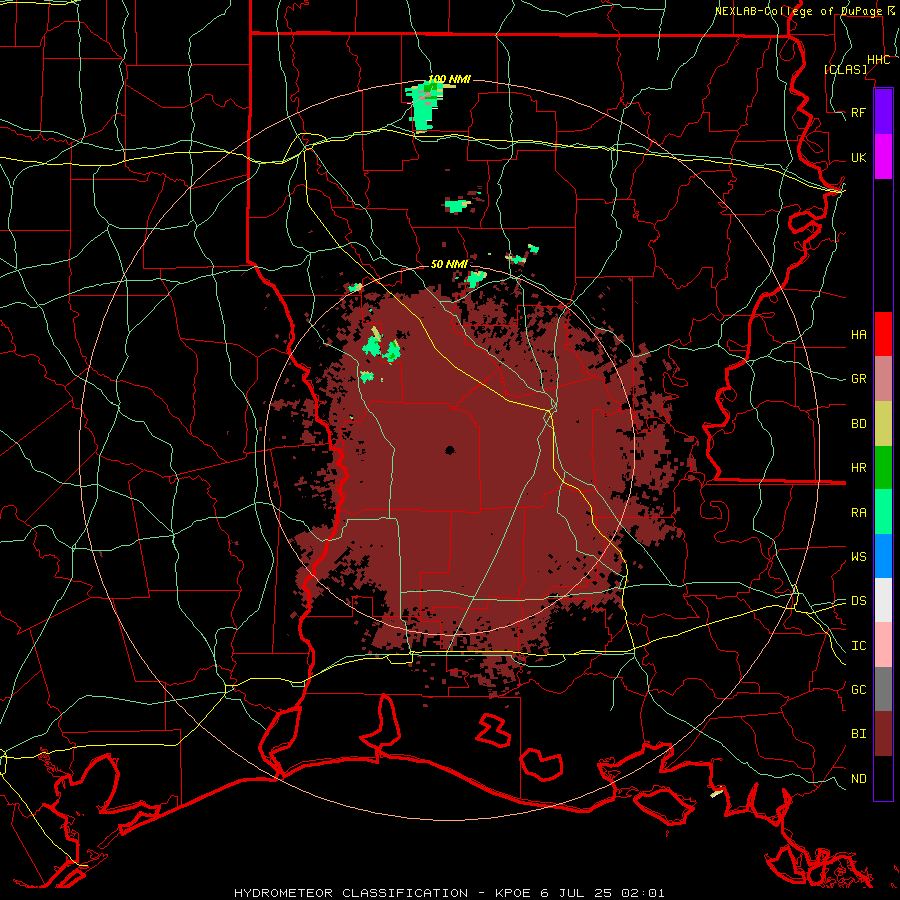Viewport: 900px width, 900px height.
Task: Click the black radar site dot at center
Action: (x=449, y=451)
